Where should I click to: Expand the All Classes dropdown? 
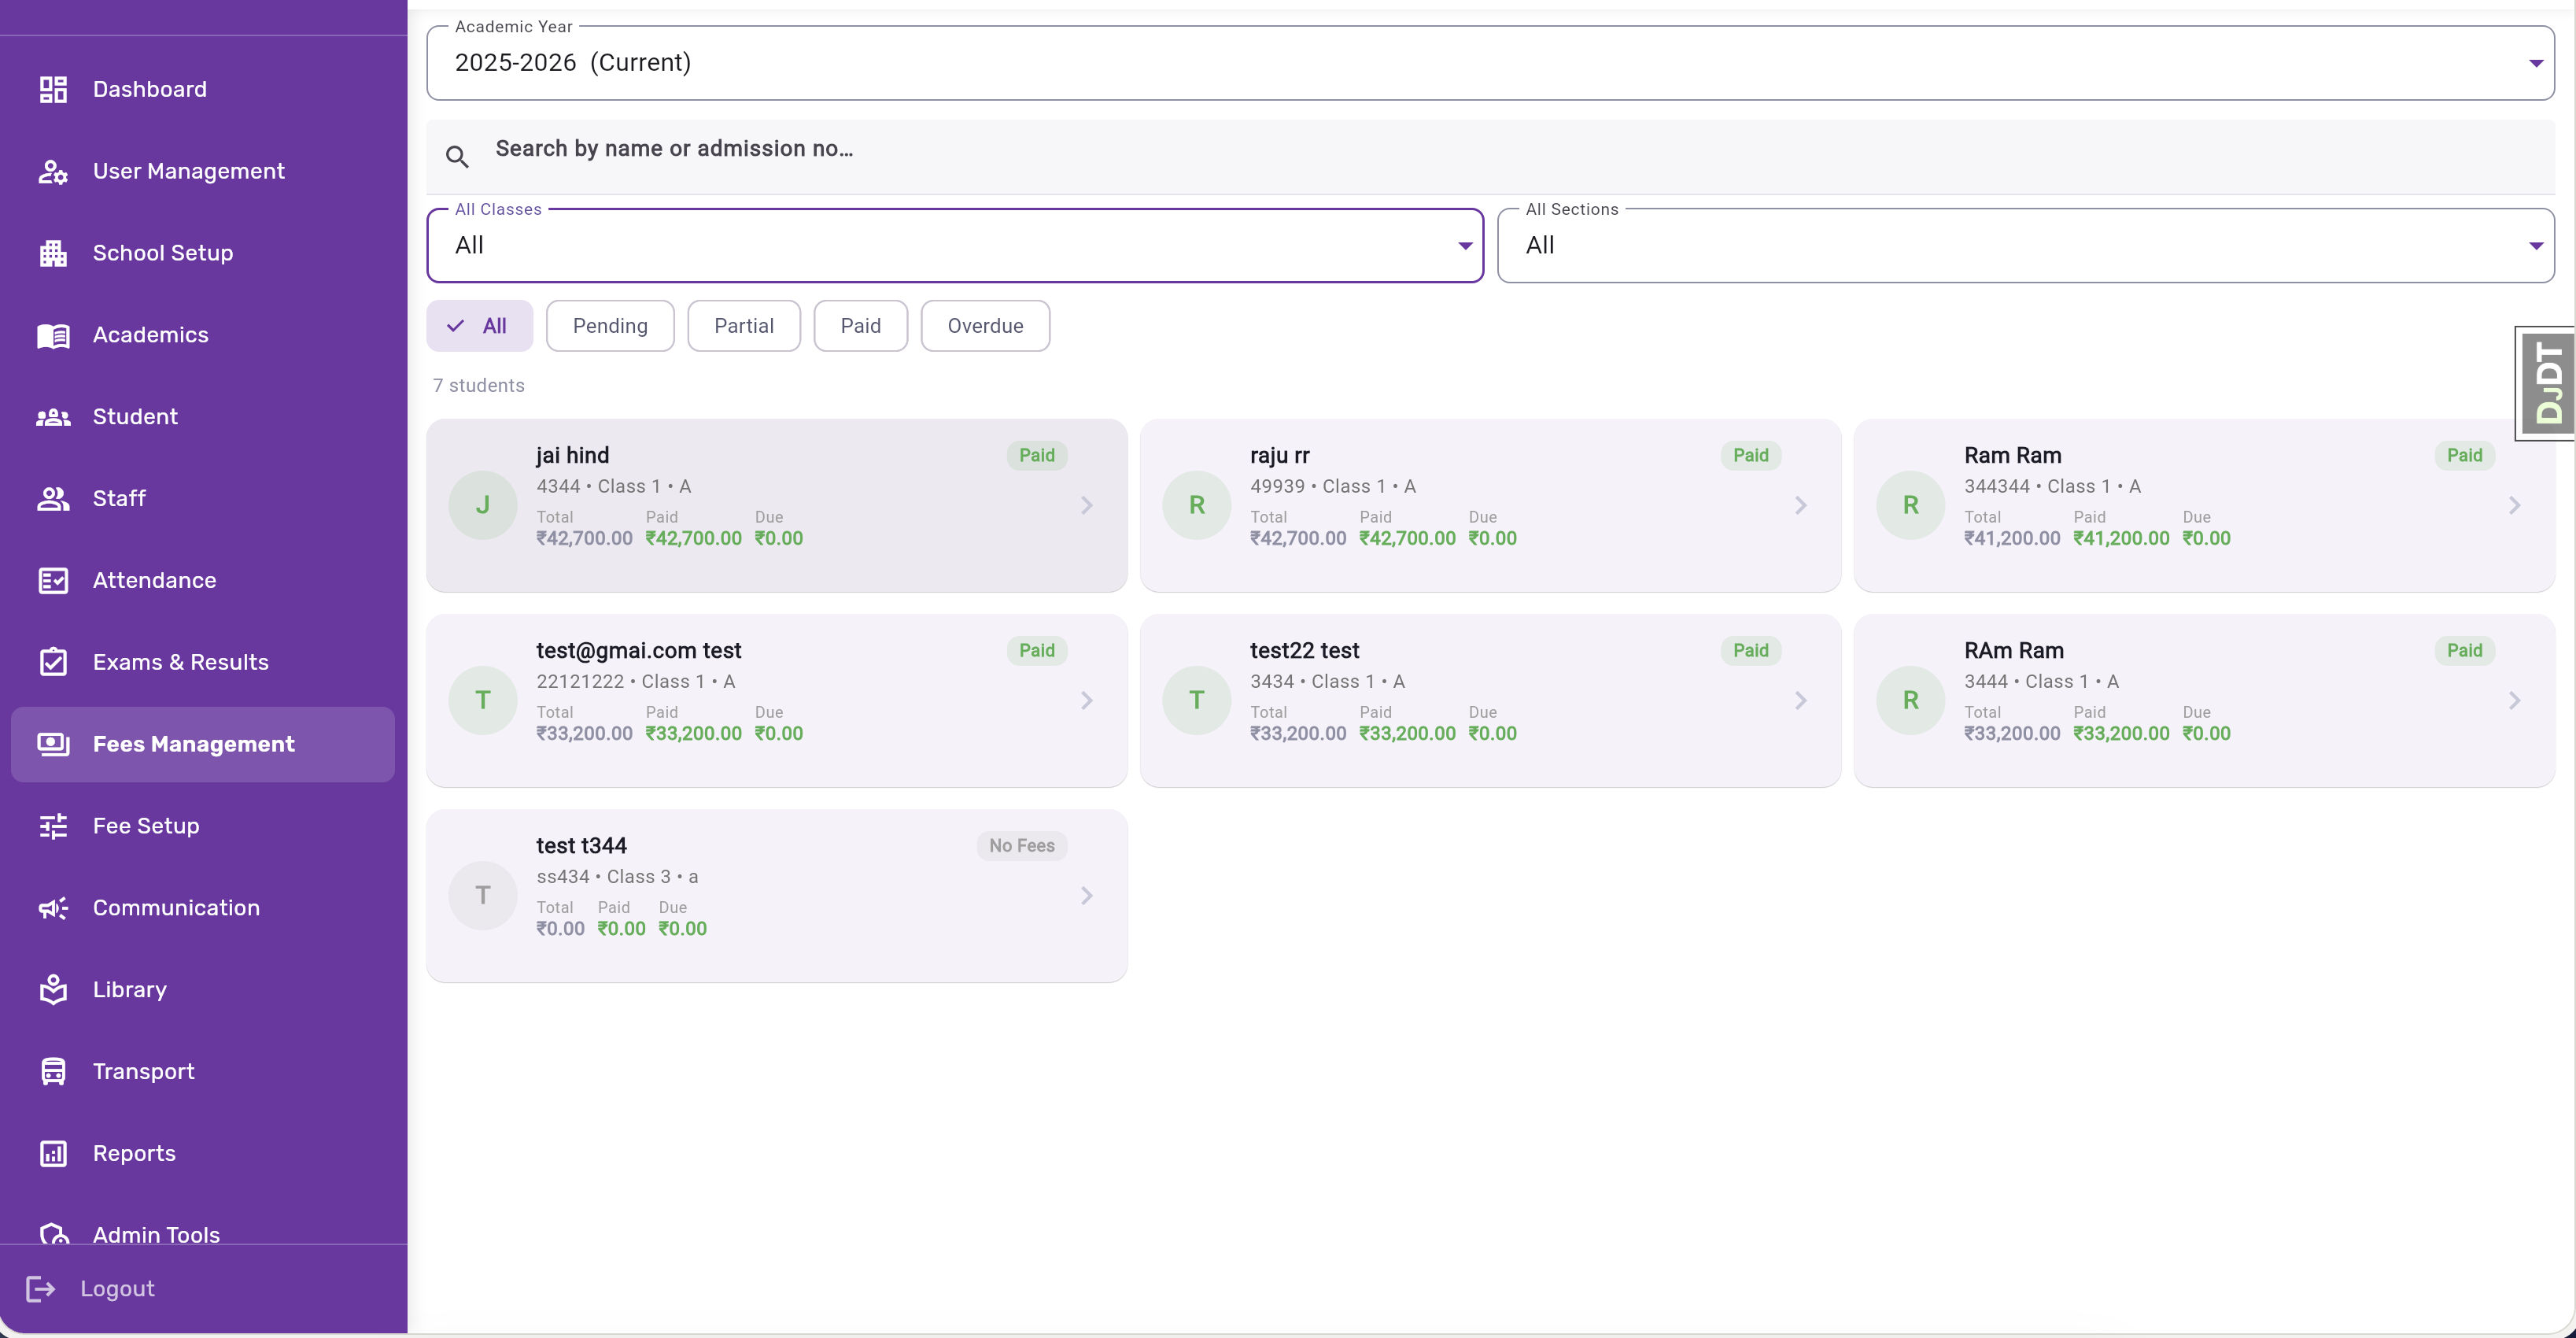(1465, 245)
